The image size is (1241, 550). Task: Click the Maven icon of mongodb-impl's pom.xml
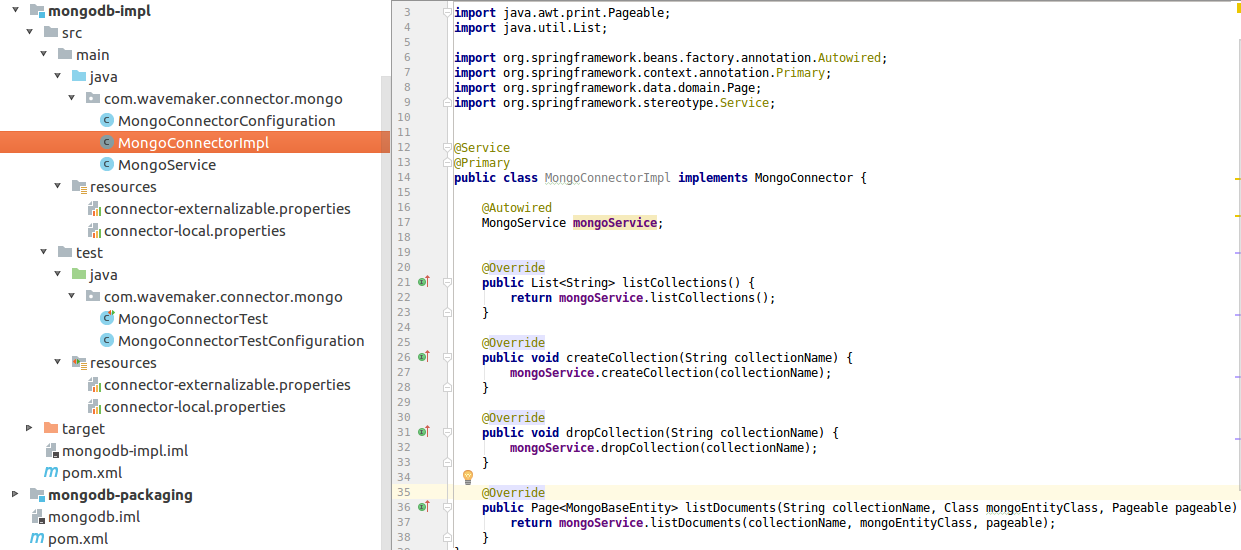click(51, 473)
